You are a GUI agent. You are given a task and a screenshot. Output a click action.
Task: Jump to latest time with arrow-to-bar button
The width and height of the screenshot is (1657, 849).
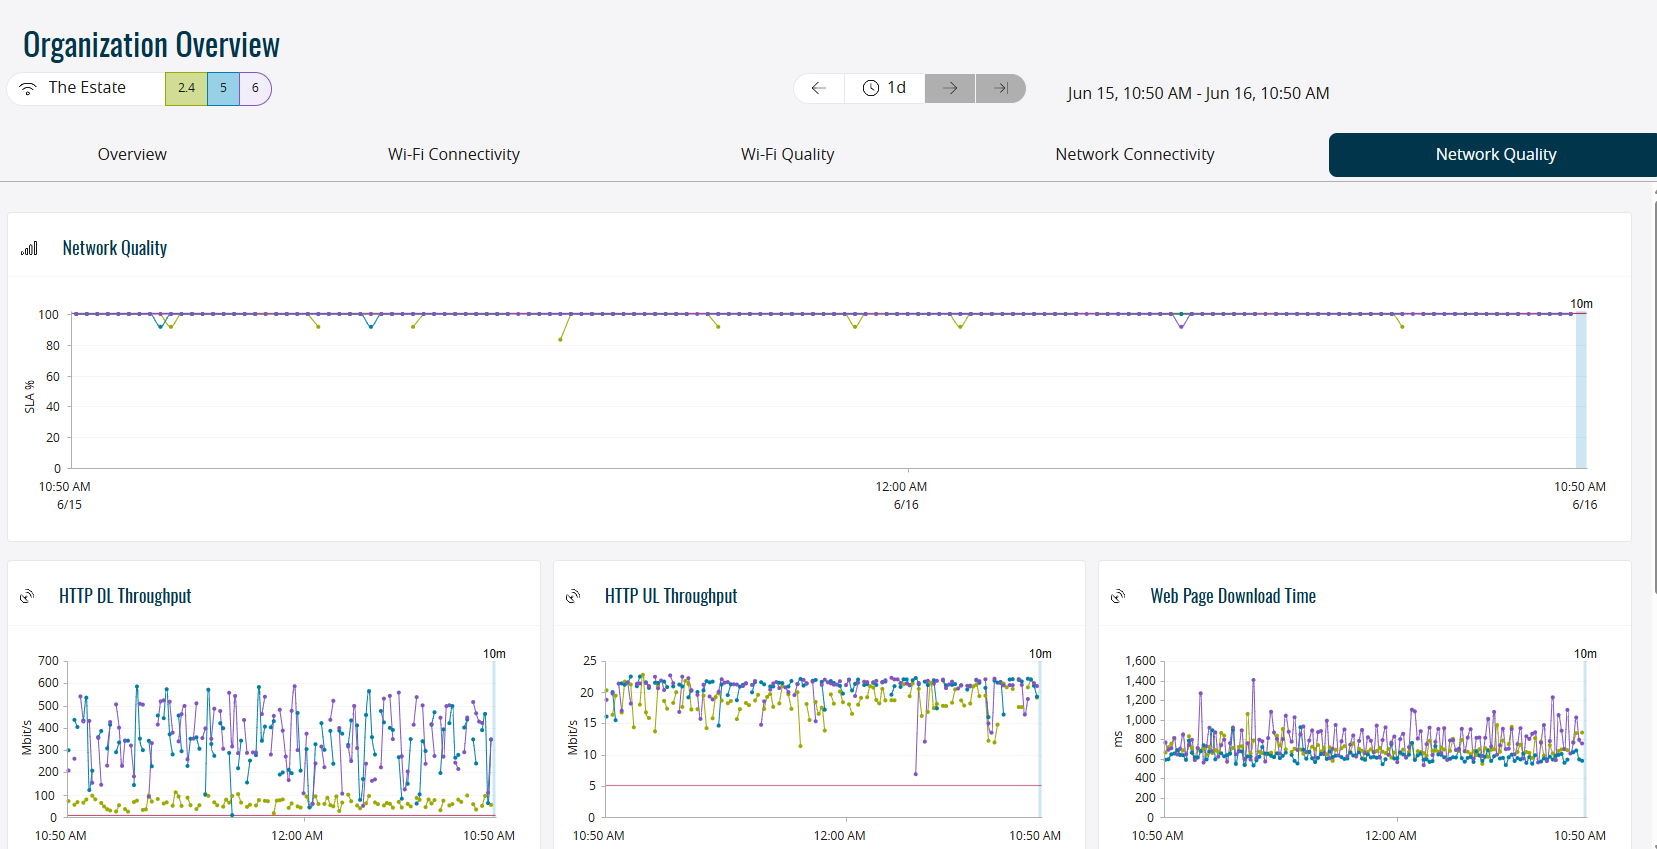tap(1001, 88)
